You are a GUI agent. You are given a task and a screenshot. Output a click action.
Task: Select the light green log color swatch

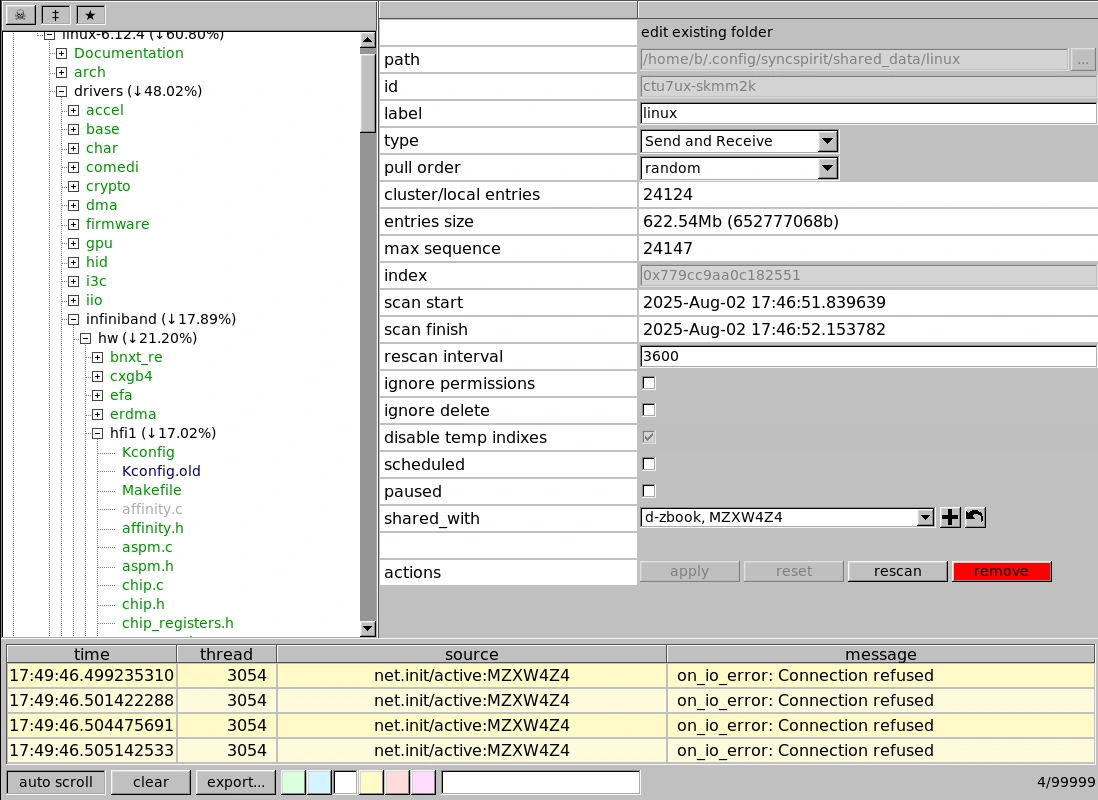tap(294, 782)
